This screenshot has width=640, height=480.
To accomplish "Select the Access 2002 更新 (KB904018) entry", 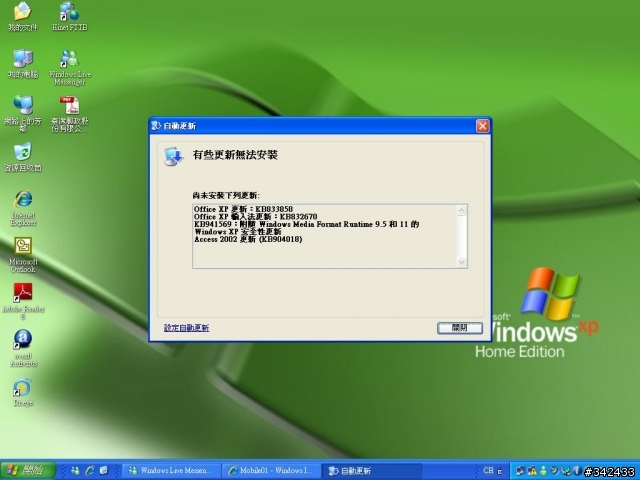I will coord(248,239).
